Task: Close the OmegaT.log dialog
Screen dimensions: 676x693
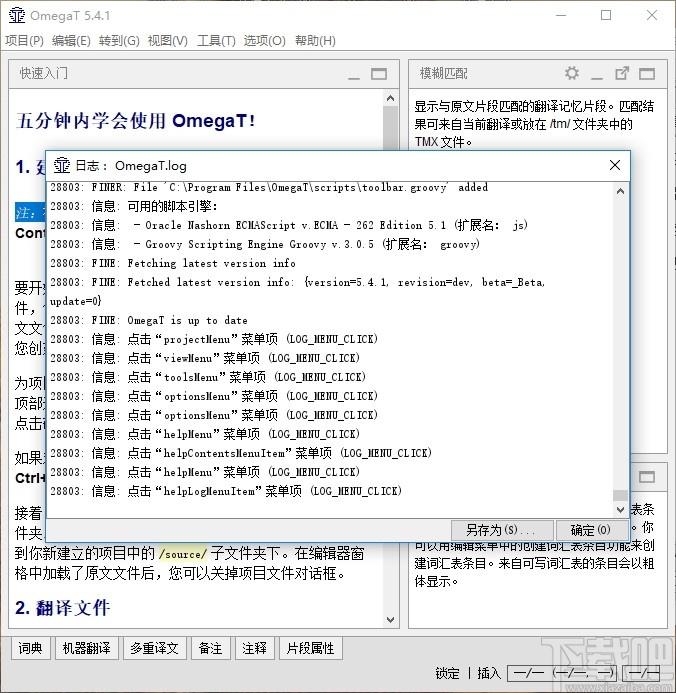Action: (x=615, y=165)
